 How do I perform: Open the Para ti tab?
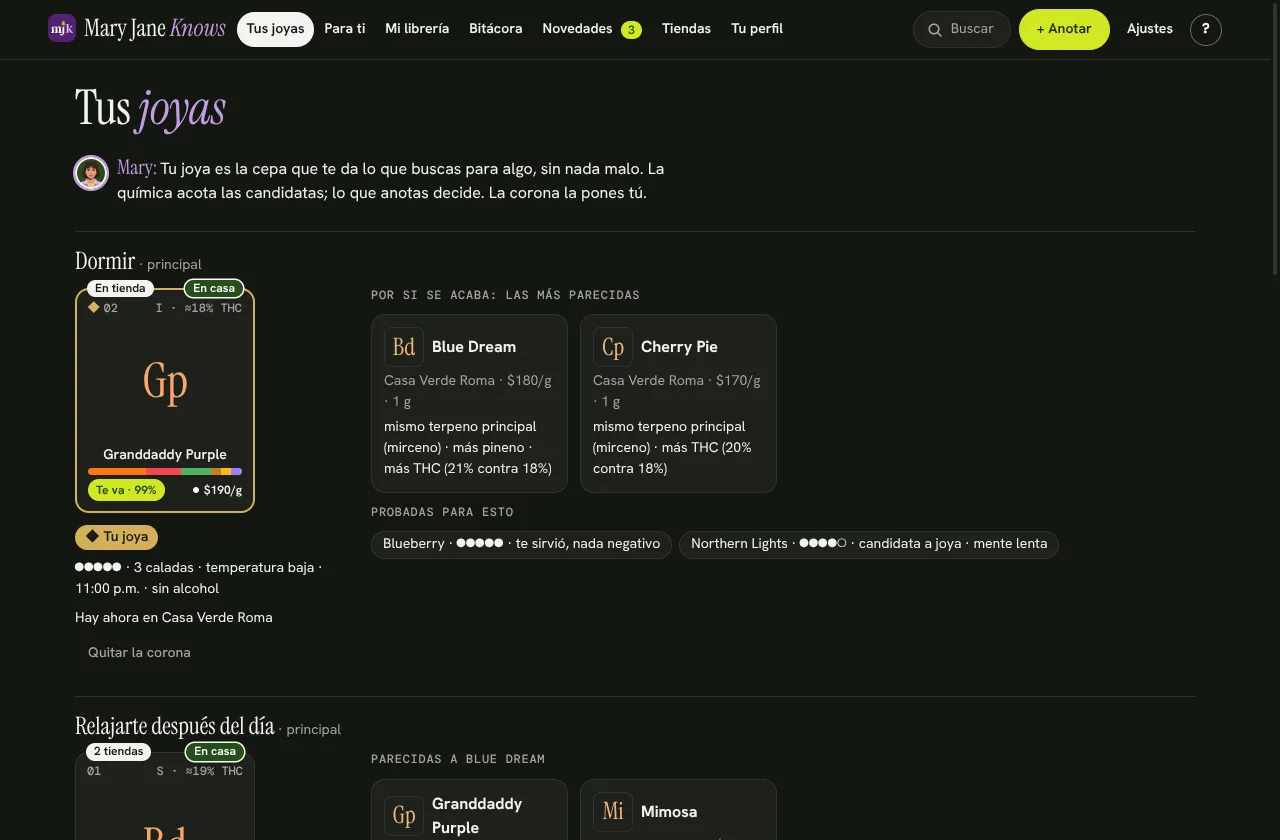[345, 29]
